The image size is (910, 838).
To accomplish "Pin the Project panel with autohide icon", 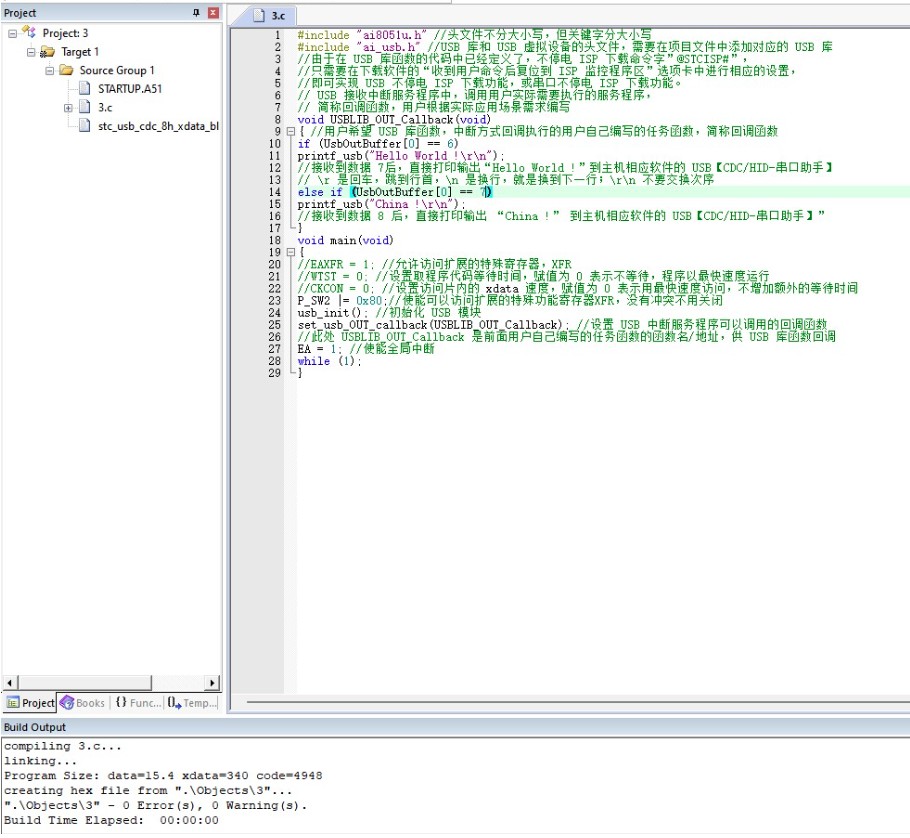I will point(196,13).
